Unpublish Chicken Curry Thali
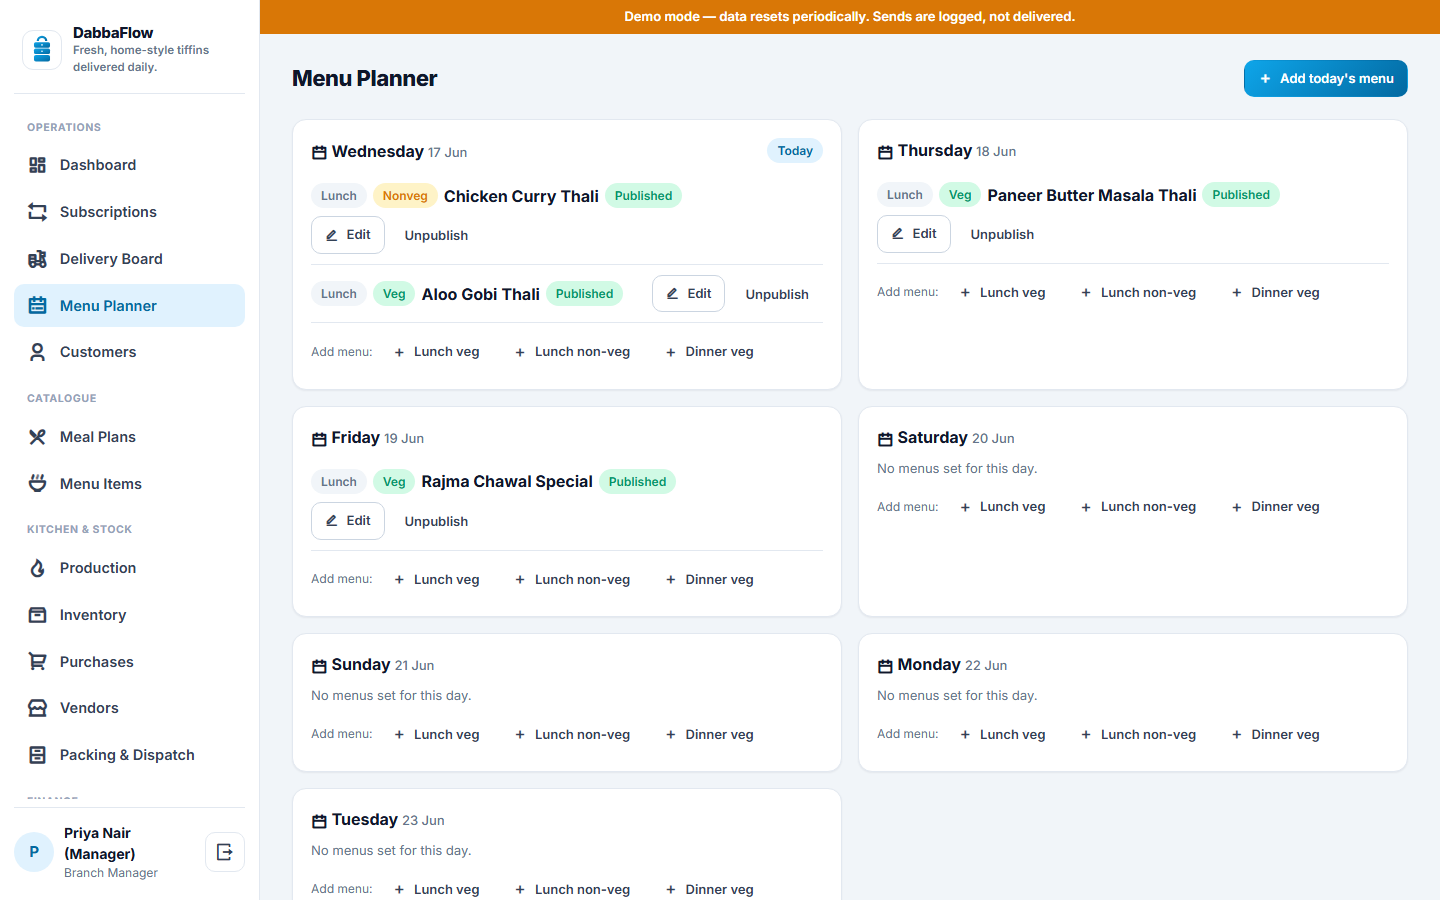Viewport: 1440px width, 900px height. tap(436, 235)
